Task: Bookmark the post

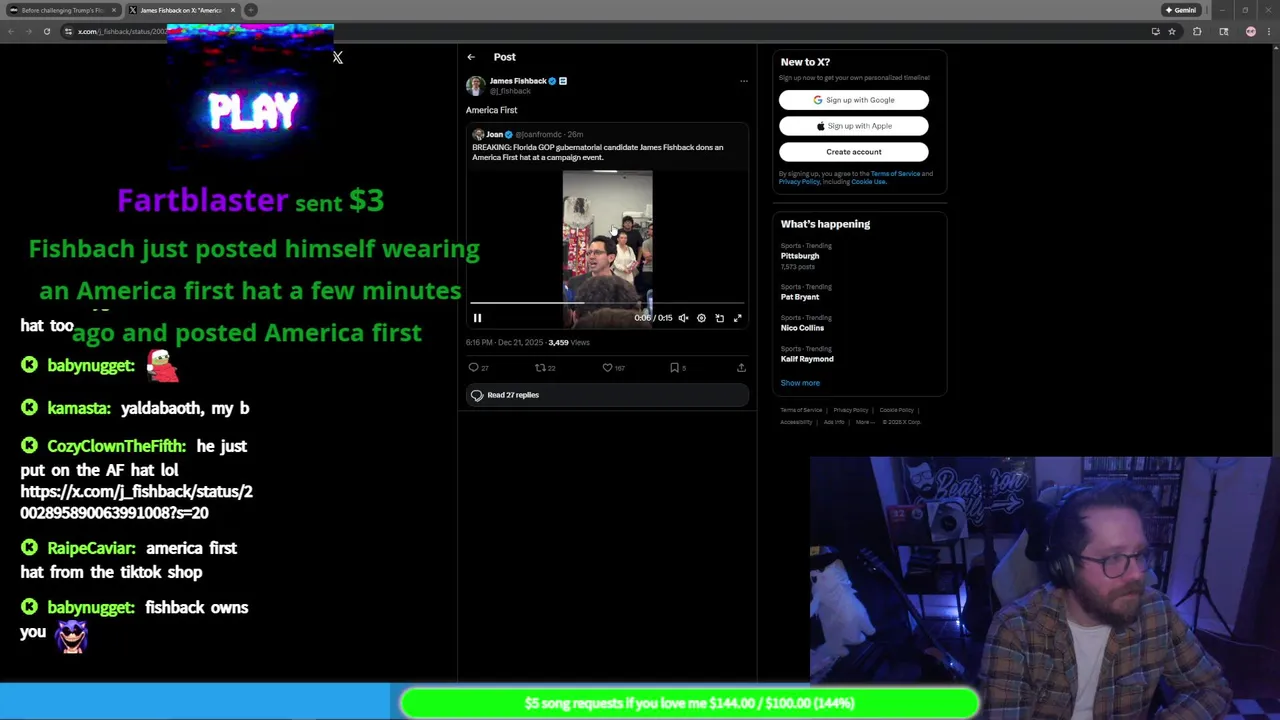Action: pos(674,368)
